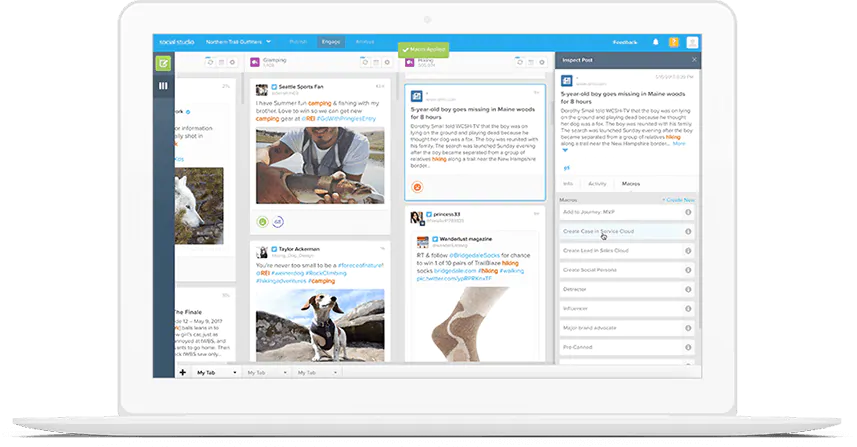Viewport: 857px width, 447px height.
Task: Click the Macro Applied notification banner
Action: (424, 50)
